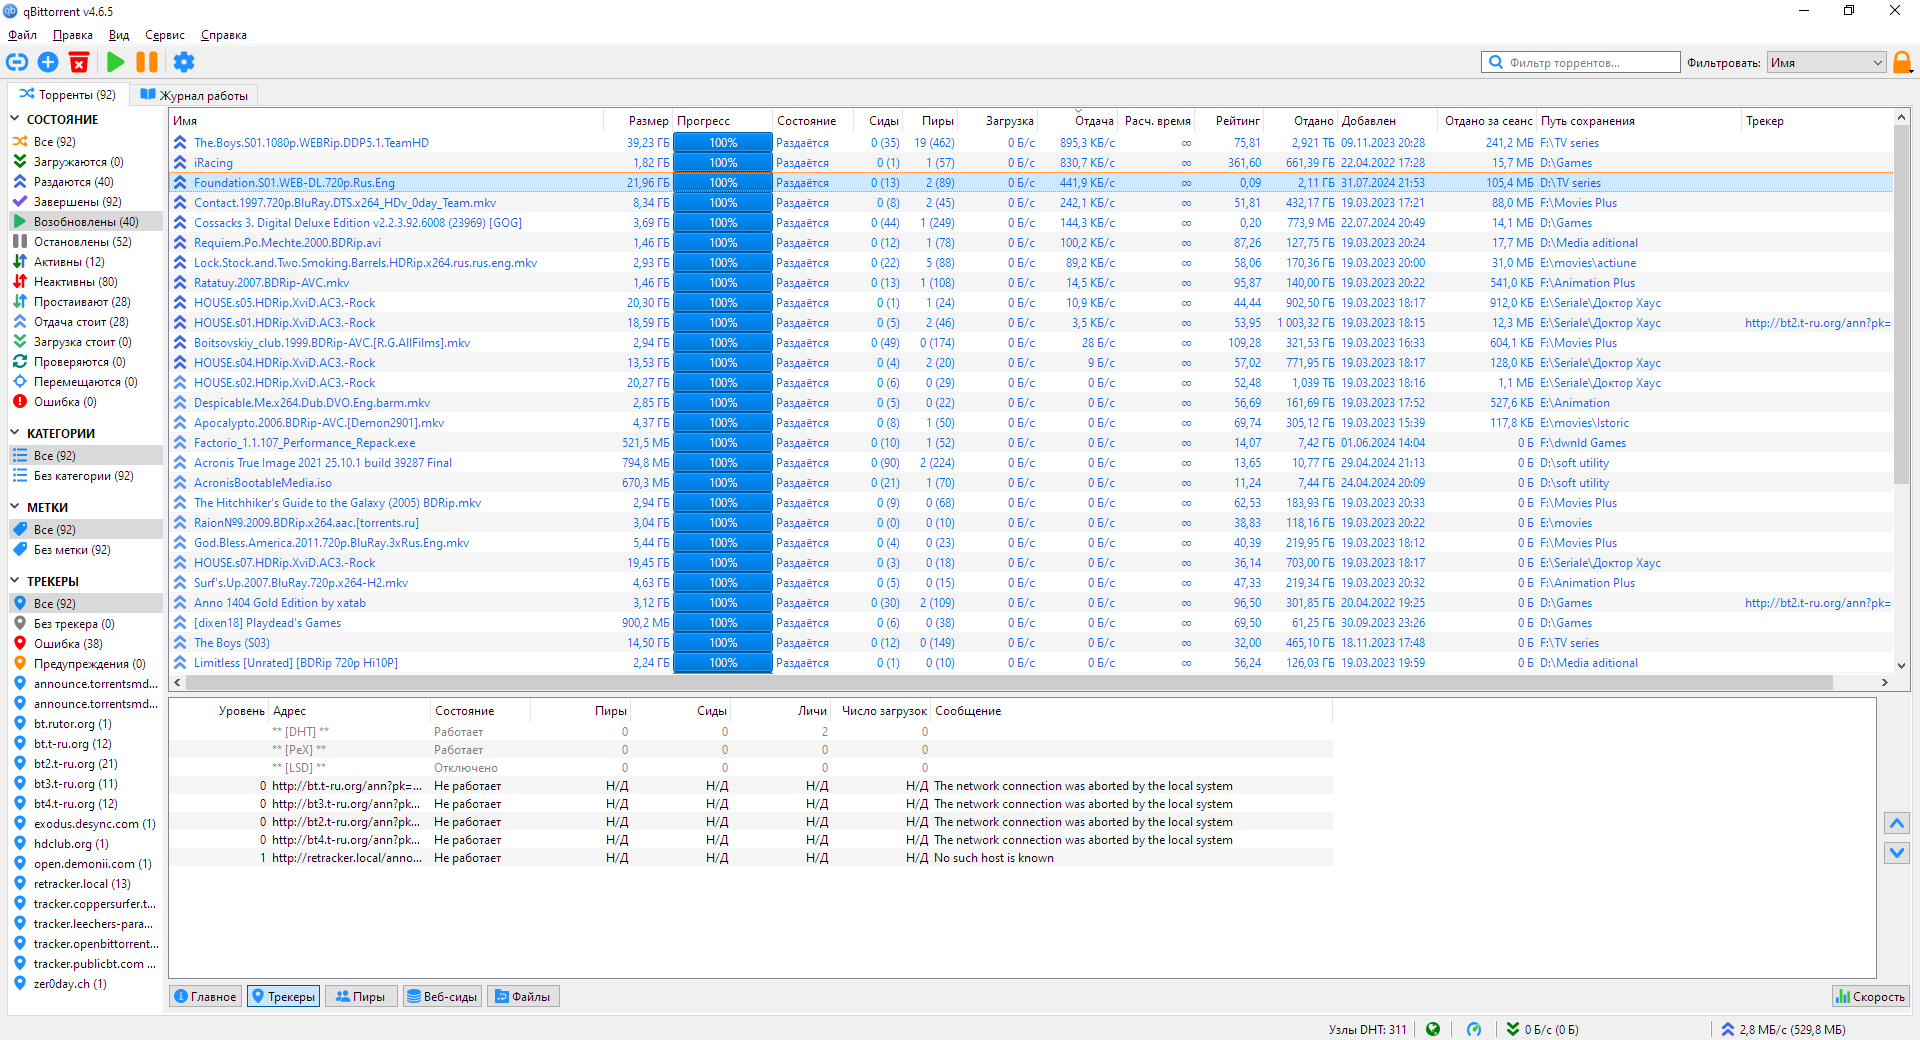
Task: Click the upload speed 2,8 МБ/с status entry
Action: (1783, 1029)
